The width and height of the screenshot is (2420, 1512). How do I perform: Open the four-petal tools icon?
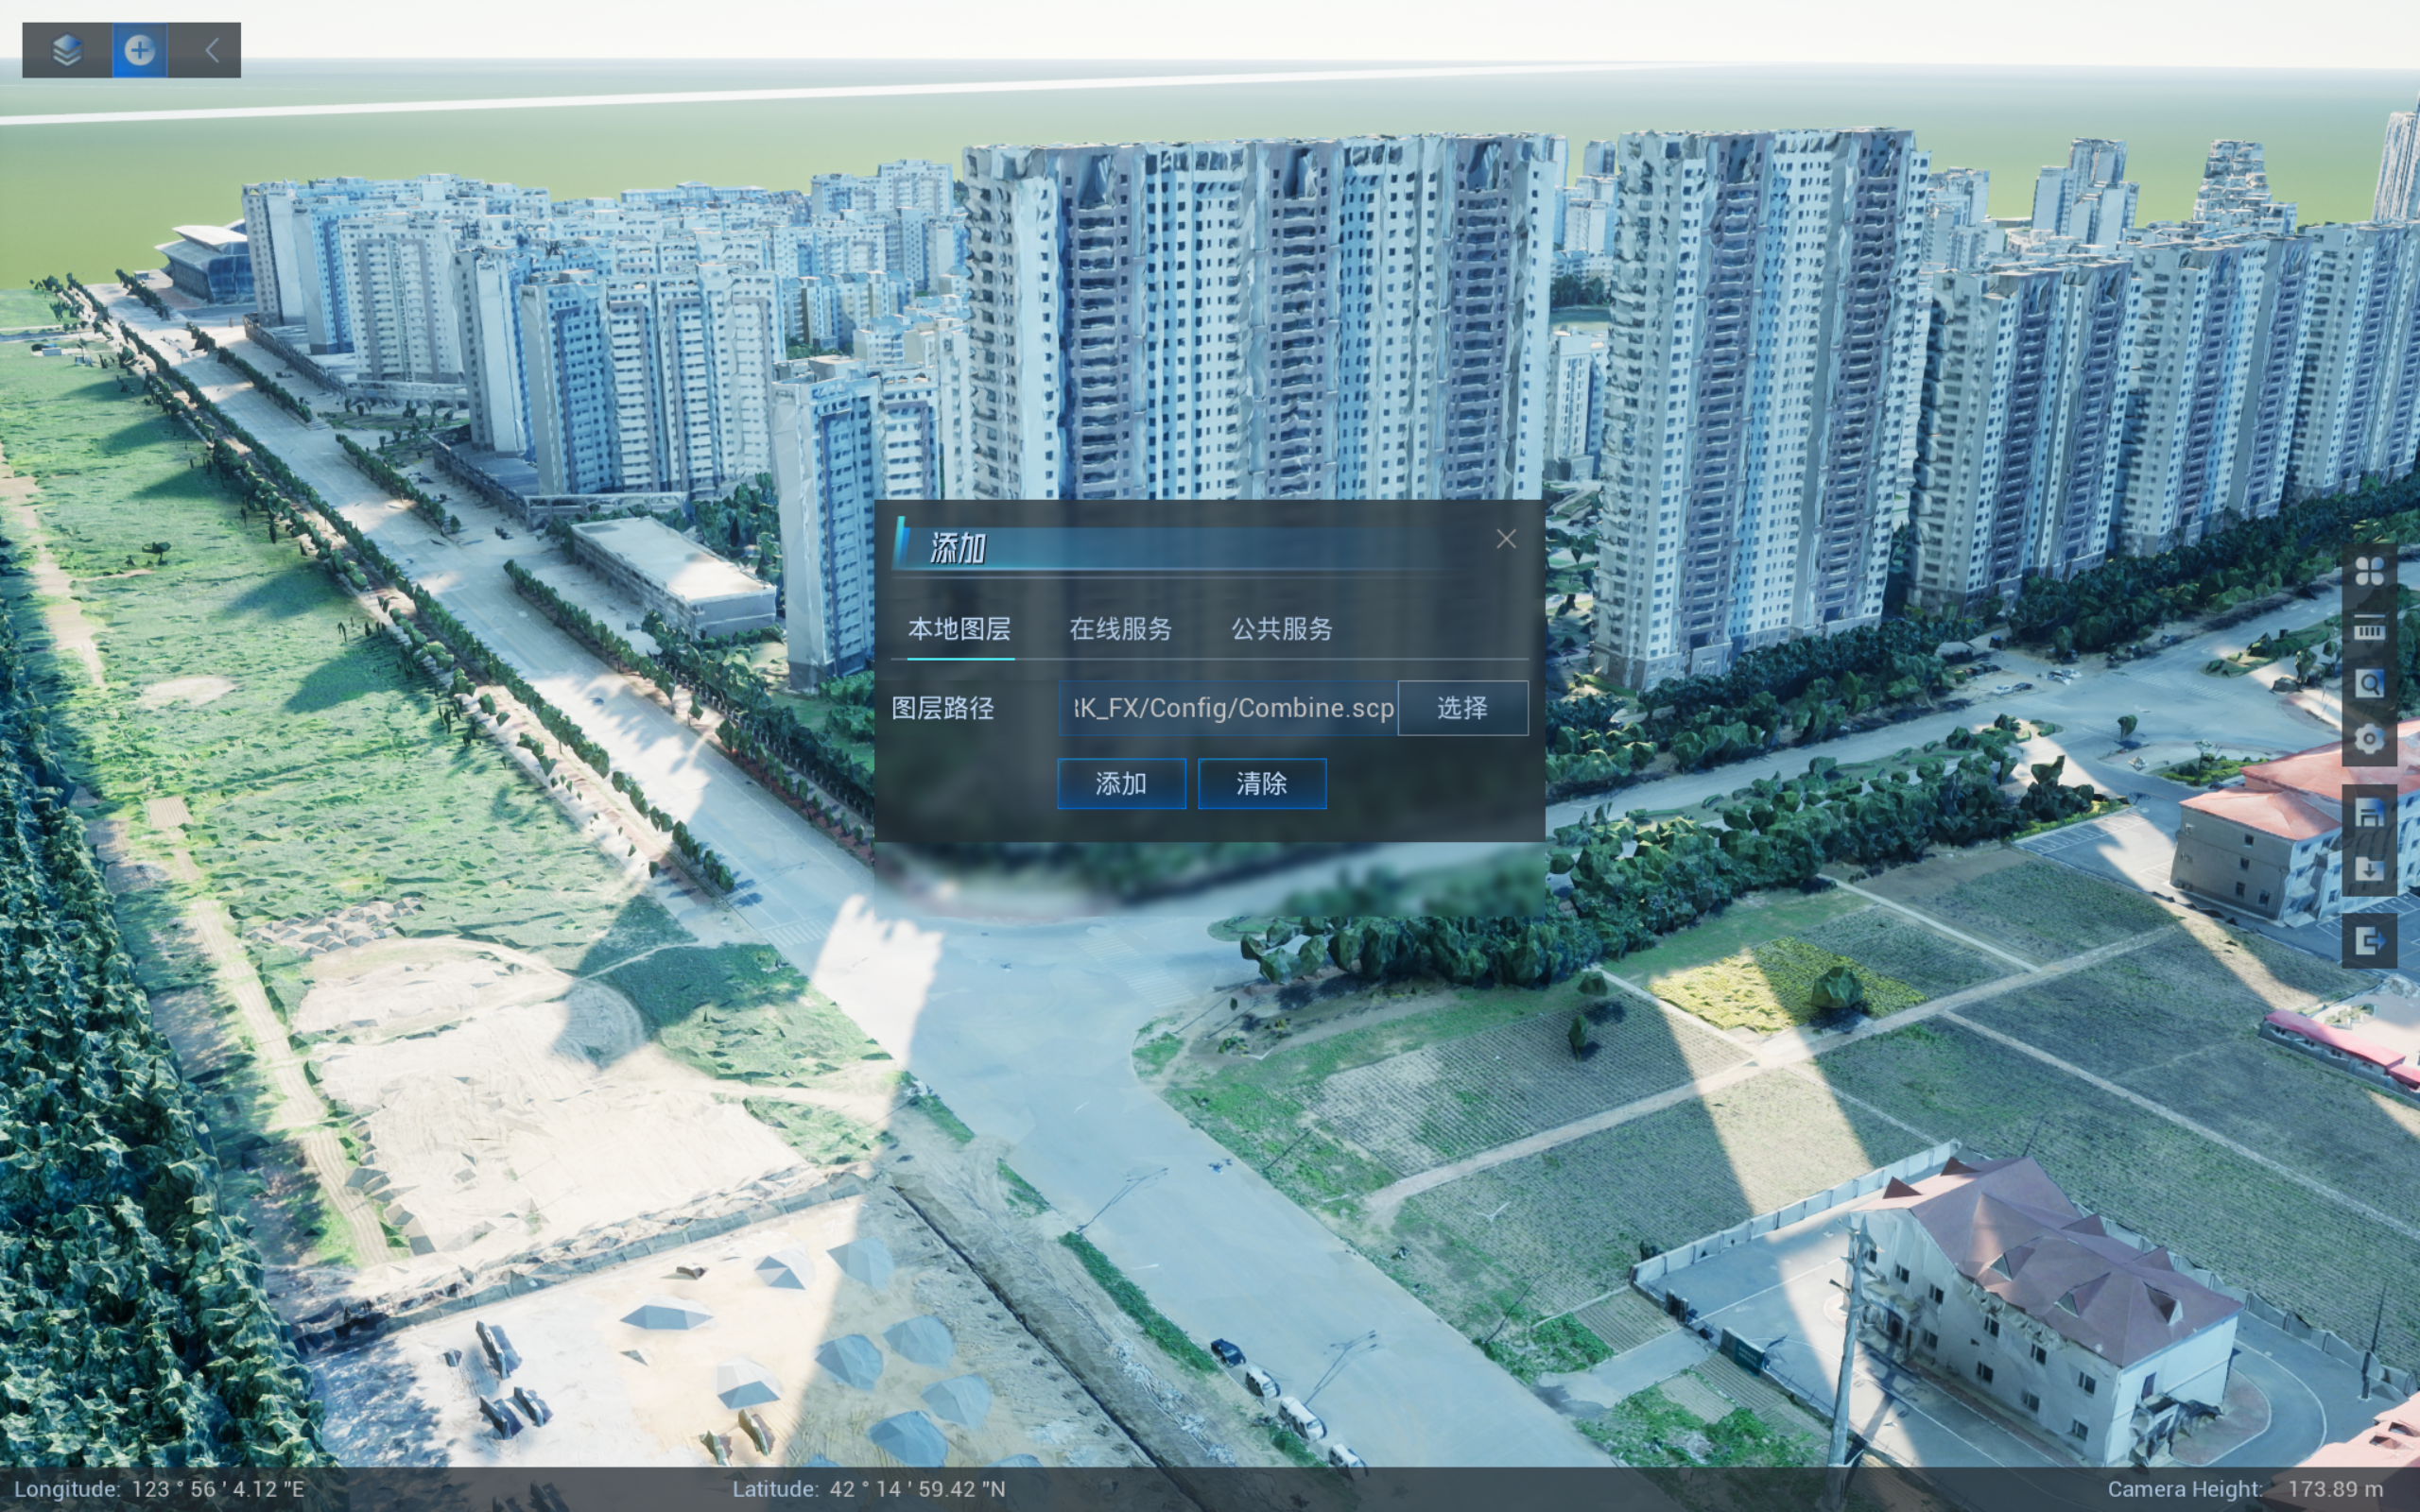click(2369, 572)
